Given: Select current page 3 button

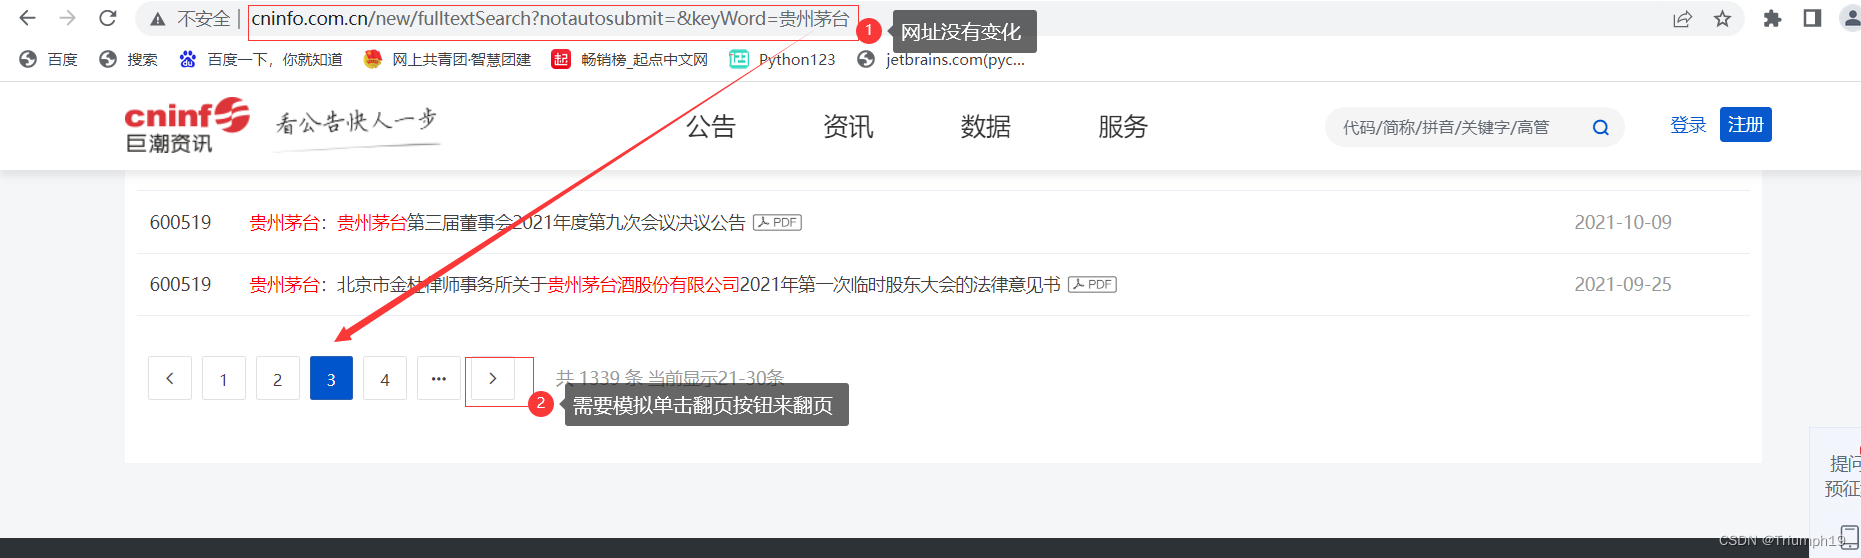Looking at the screenshot, I should [331, 378].
